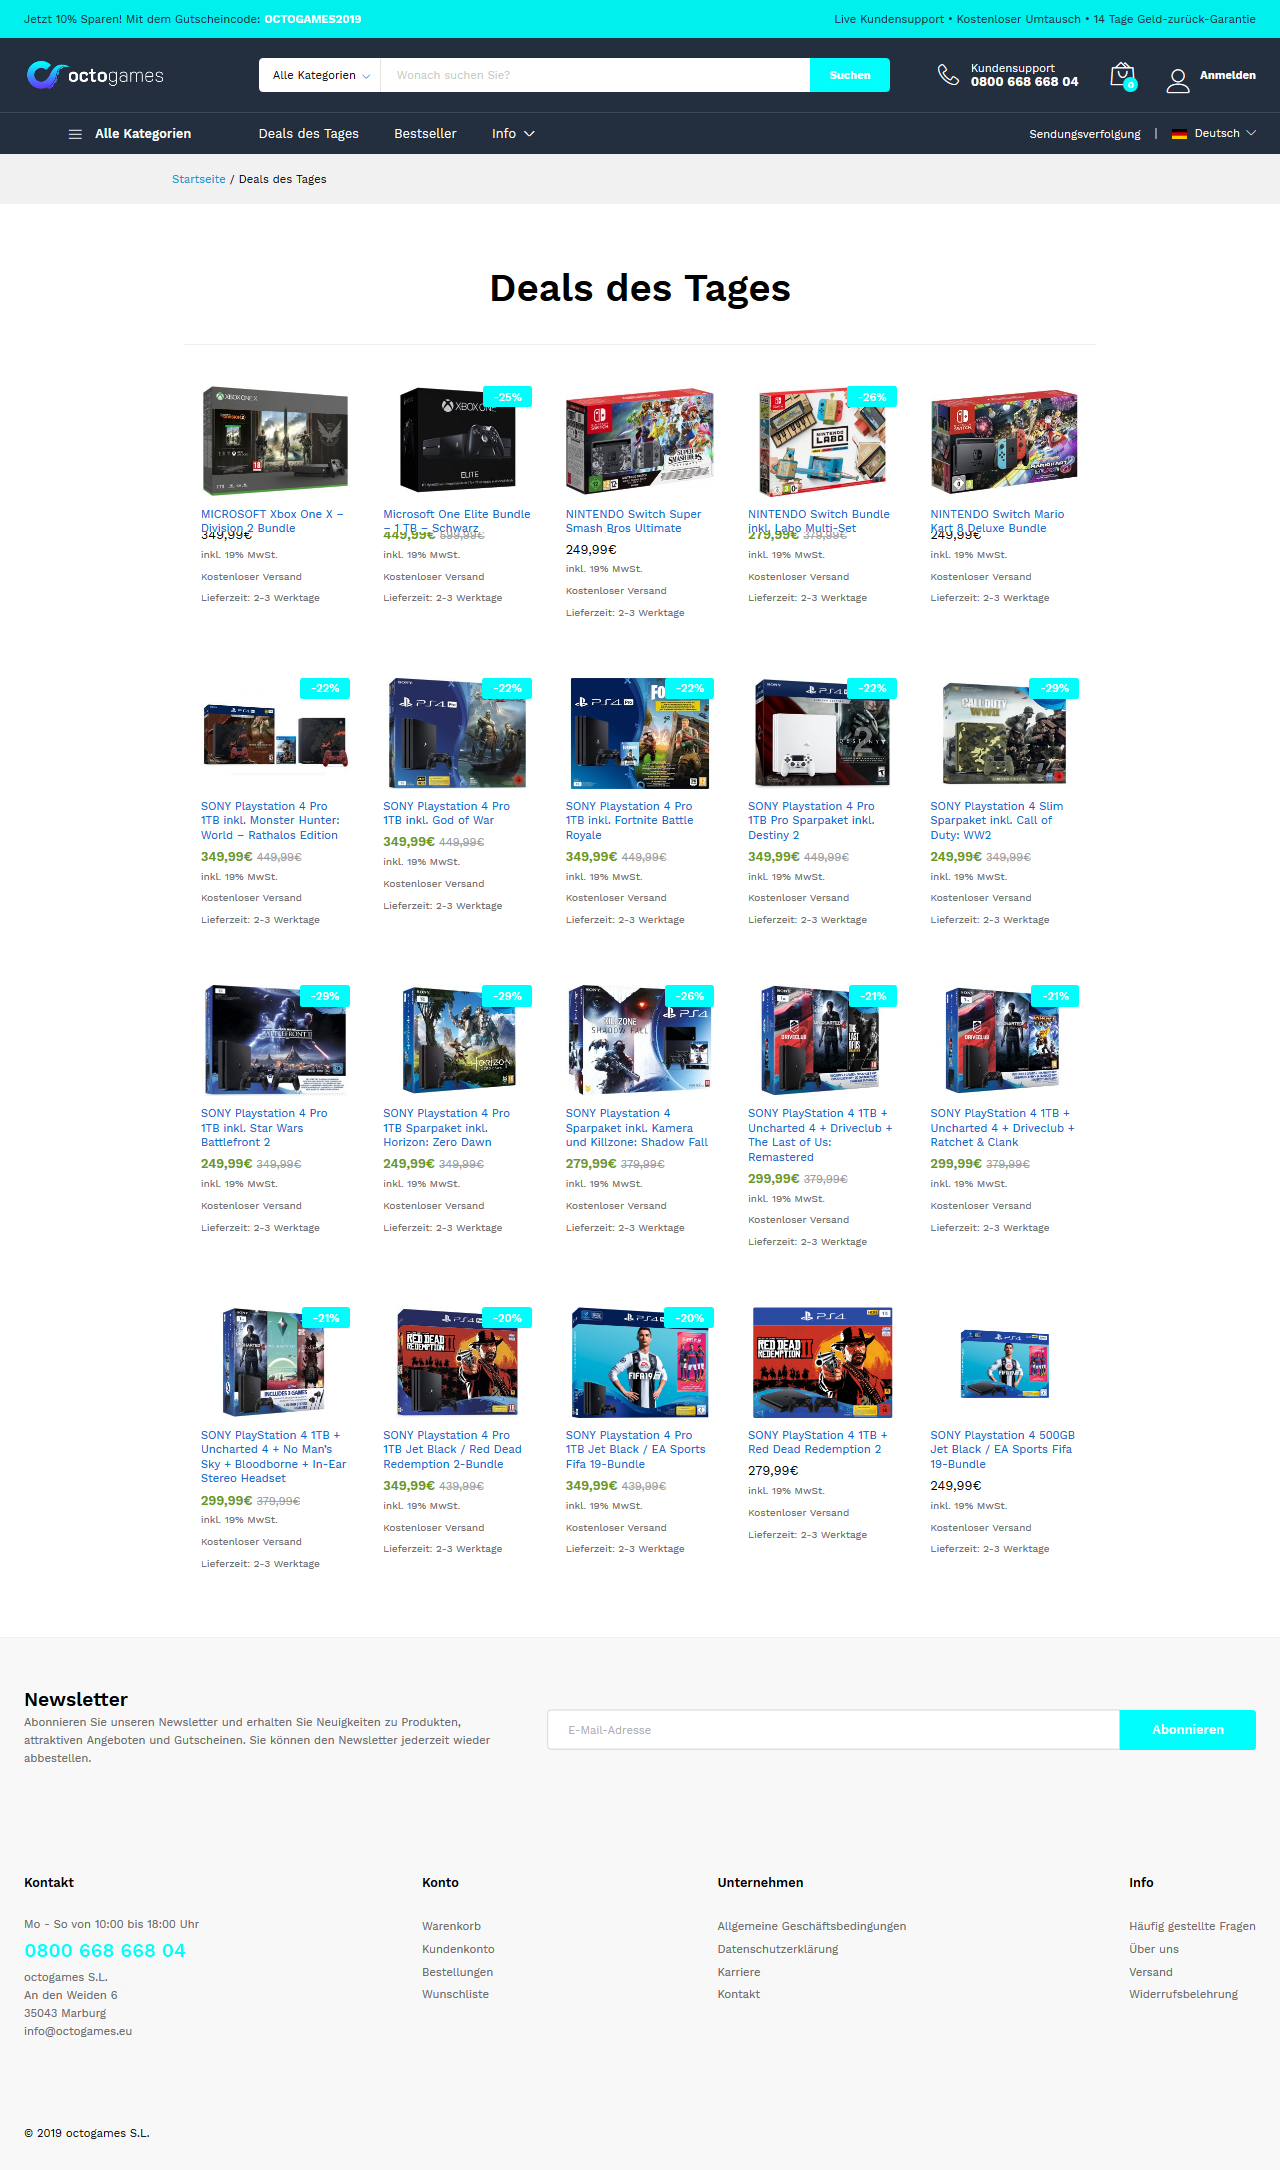Call footer number 0800 668 668 04

pos(105,1951)
